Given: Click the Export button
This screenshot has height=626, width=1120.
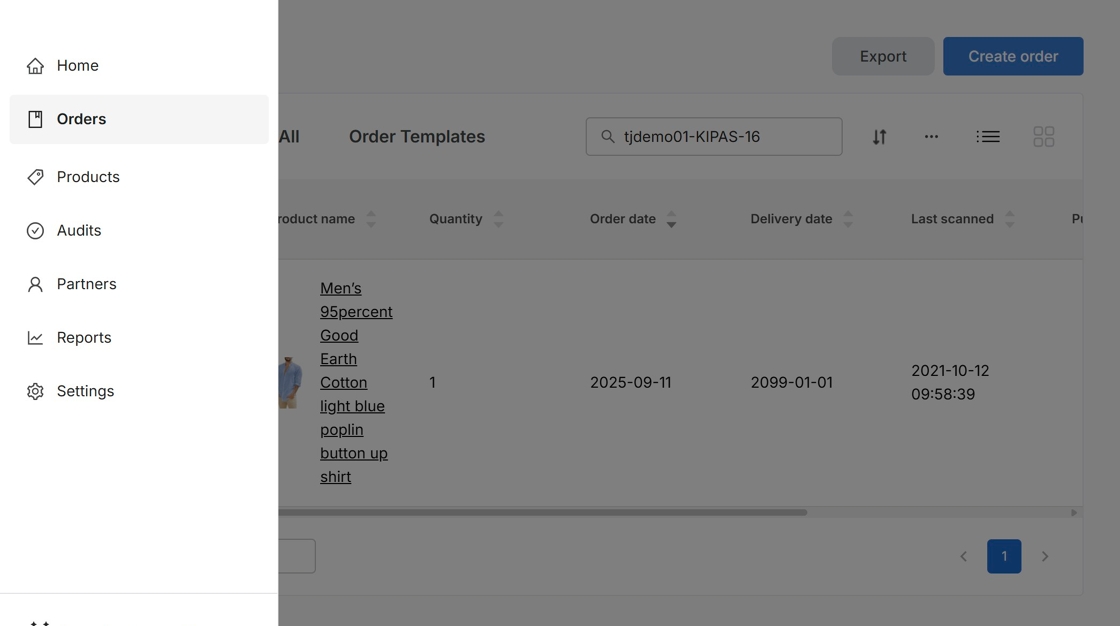Looking at the screenshot, I should pos(883,57).
